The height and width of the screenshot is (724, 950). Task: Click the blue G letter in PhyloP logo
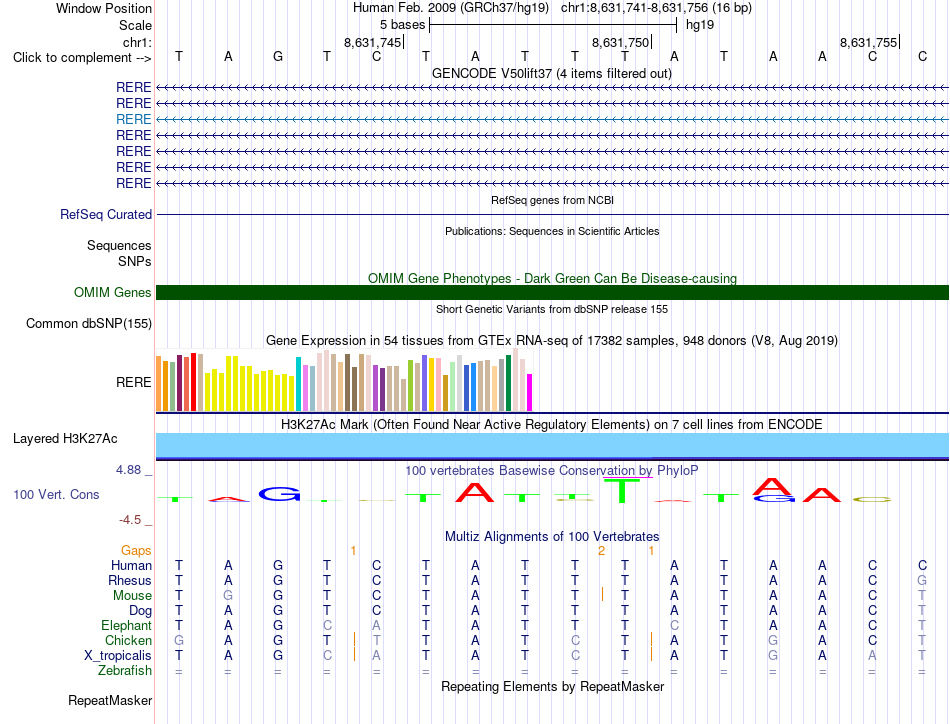point(279,494)
